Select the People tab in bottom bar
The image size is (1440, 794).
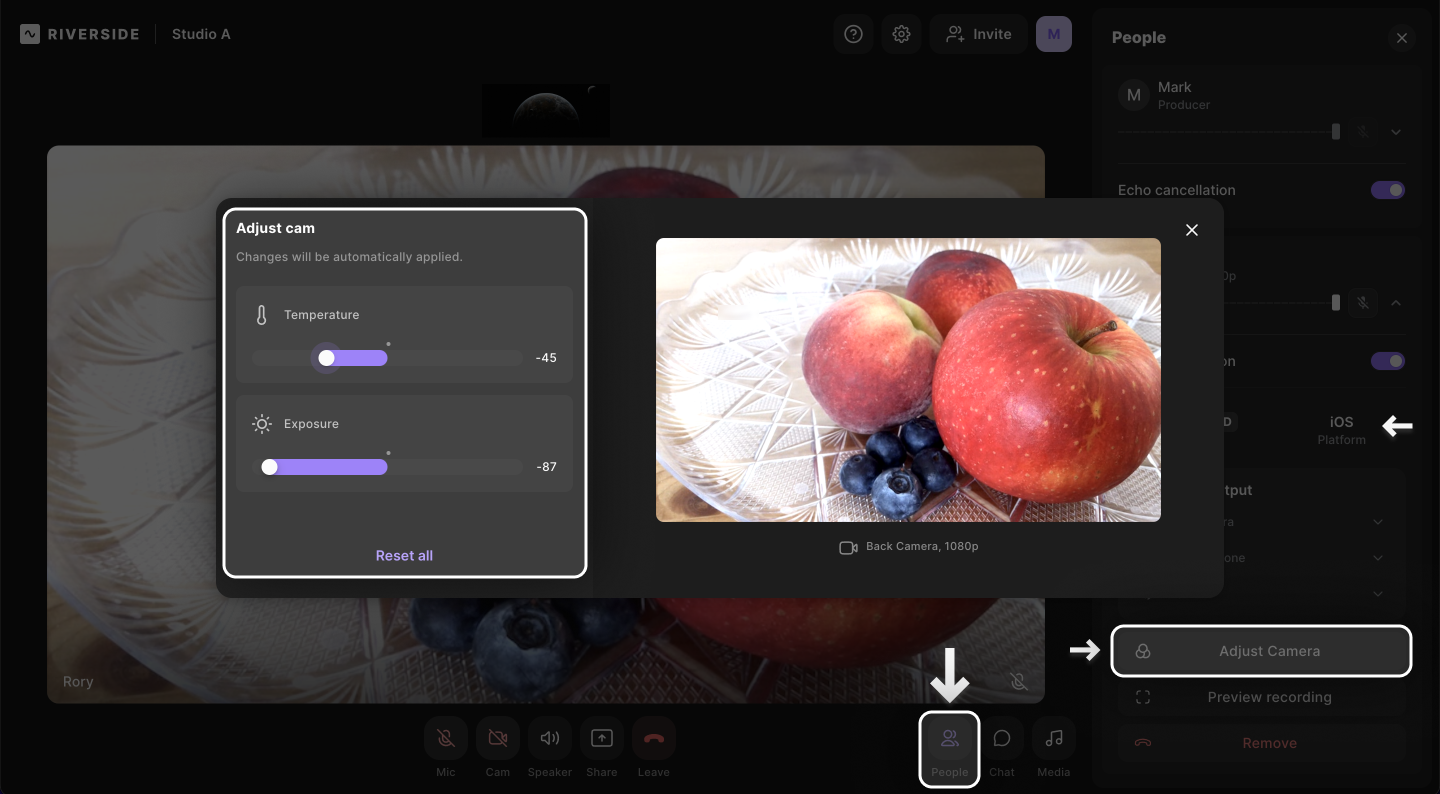pos(950,749)
